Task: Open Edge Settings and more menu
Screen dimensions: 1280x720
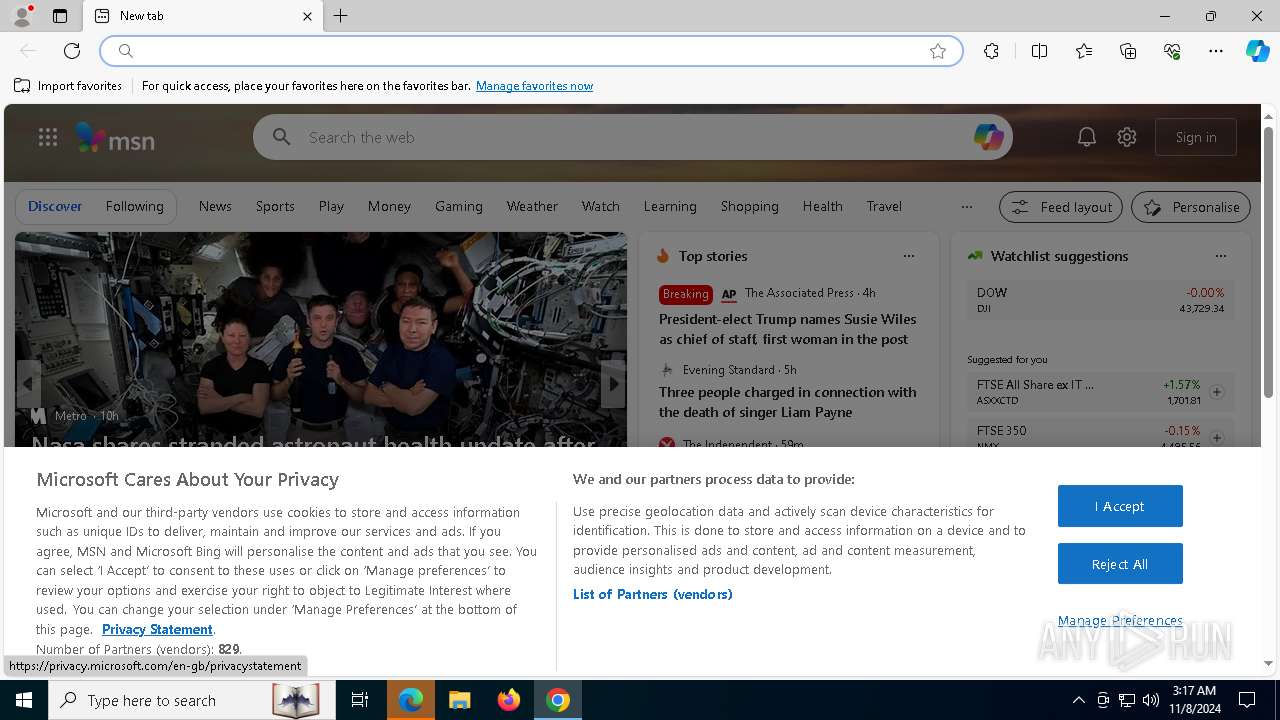Action: [1216, 51]
